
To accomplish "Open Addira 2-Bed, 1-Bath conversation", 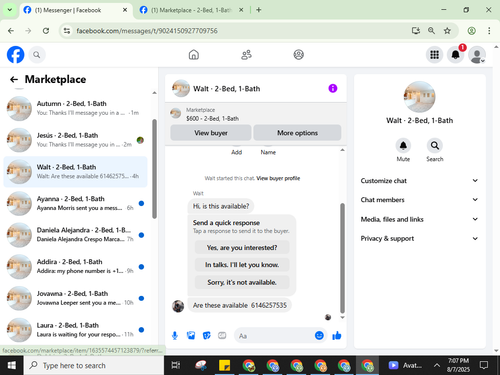I will point(75,266).
